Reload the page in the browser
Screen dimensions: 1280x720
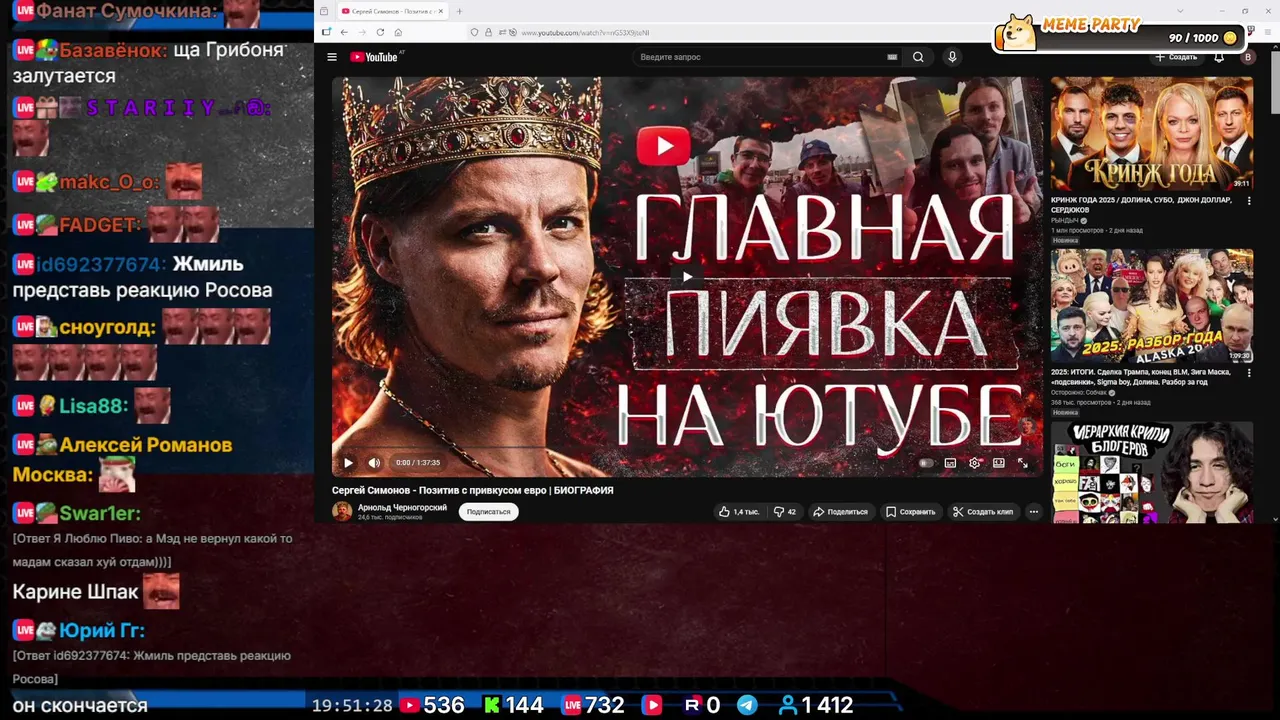click(x=380, y=32)
